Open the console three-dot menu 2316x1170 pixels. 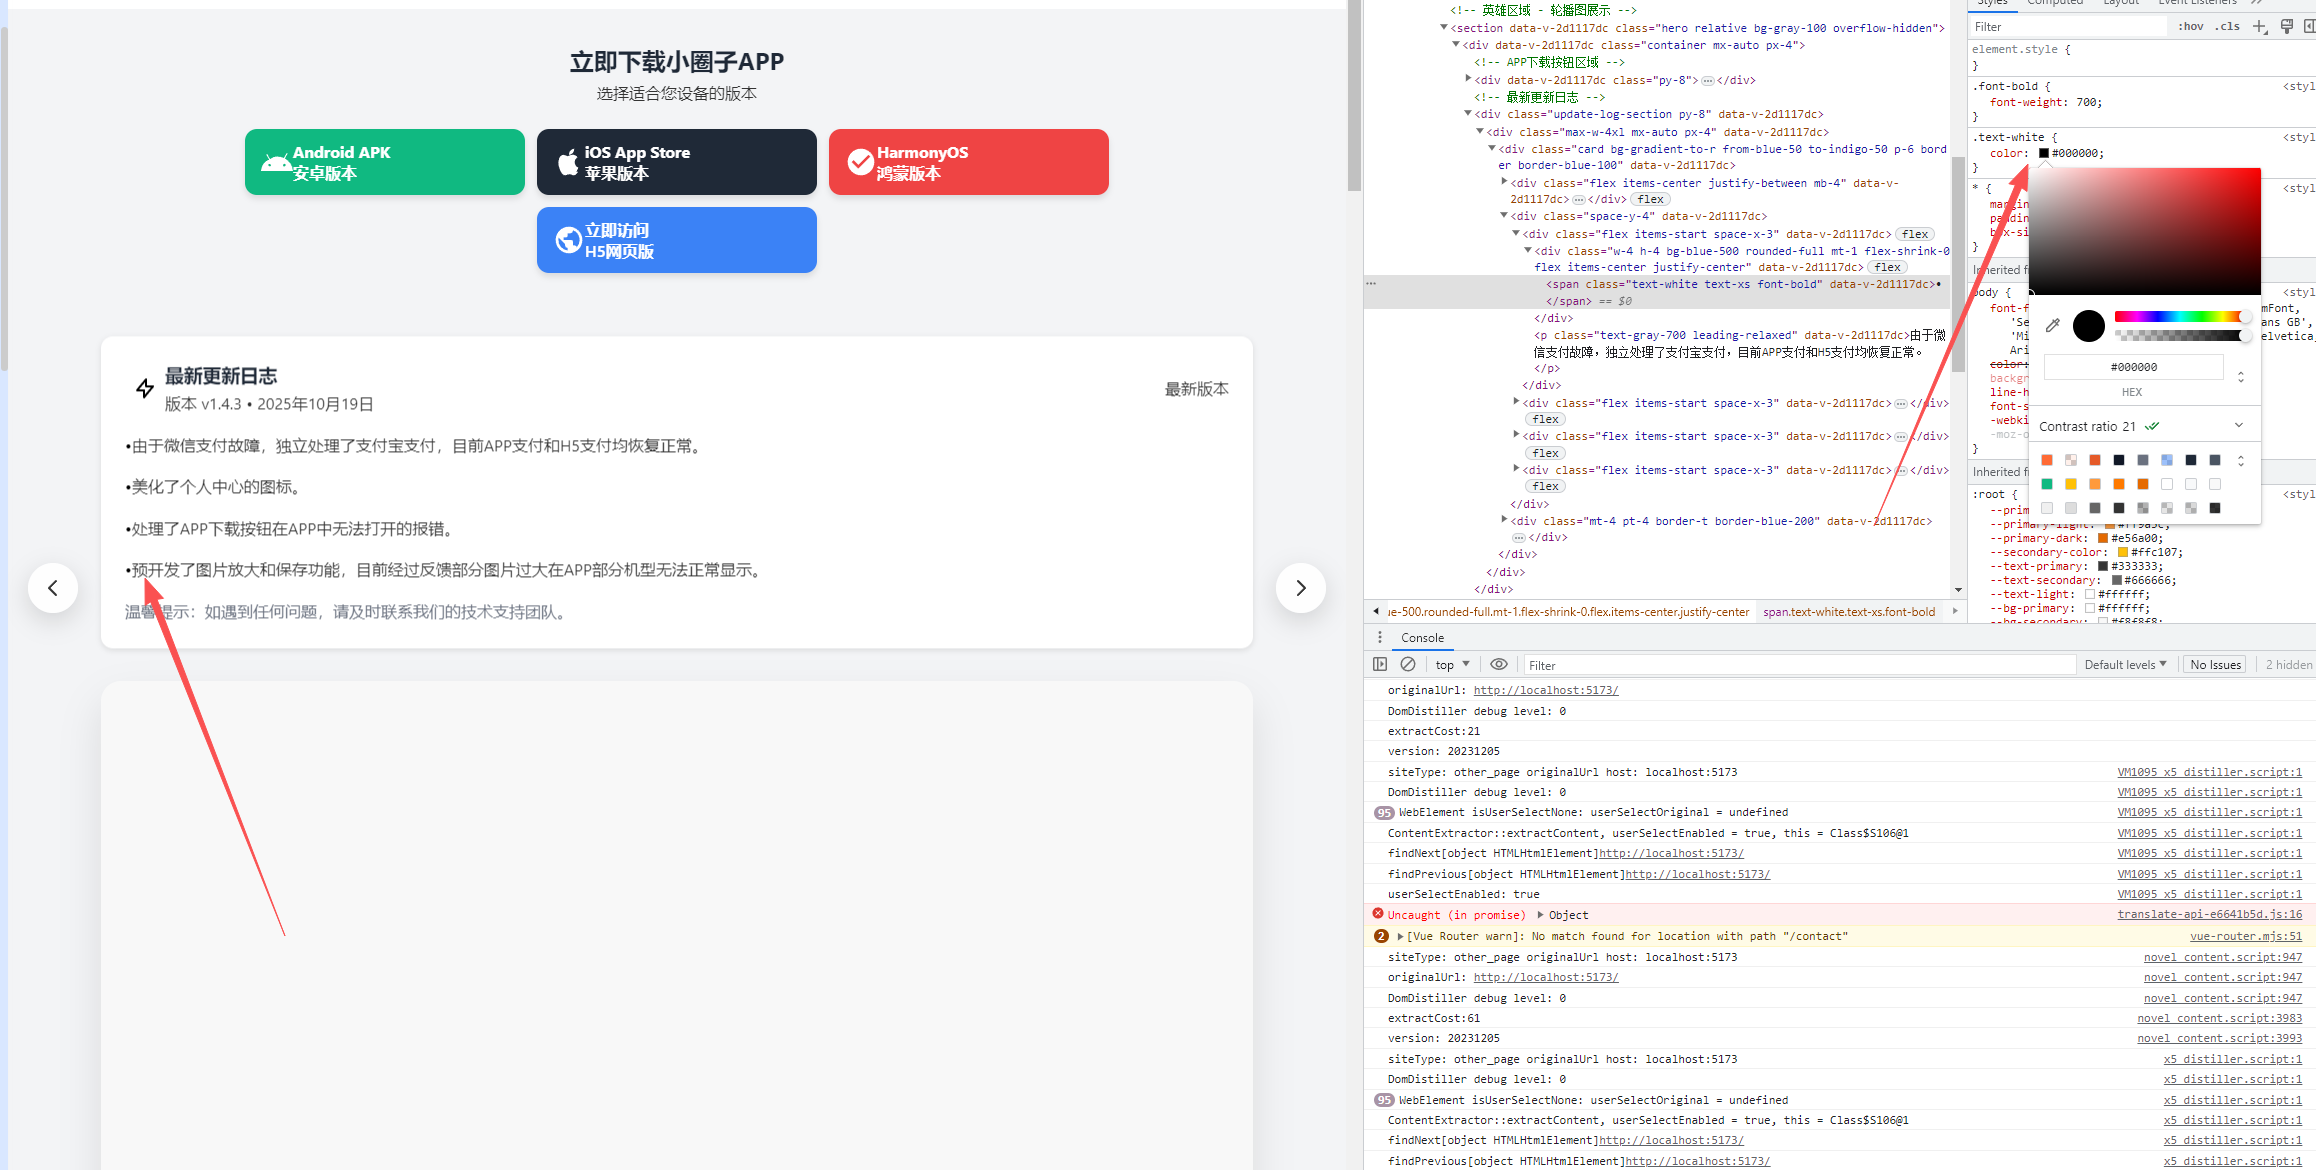(x=1380, y=637)
